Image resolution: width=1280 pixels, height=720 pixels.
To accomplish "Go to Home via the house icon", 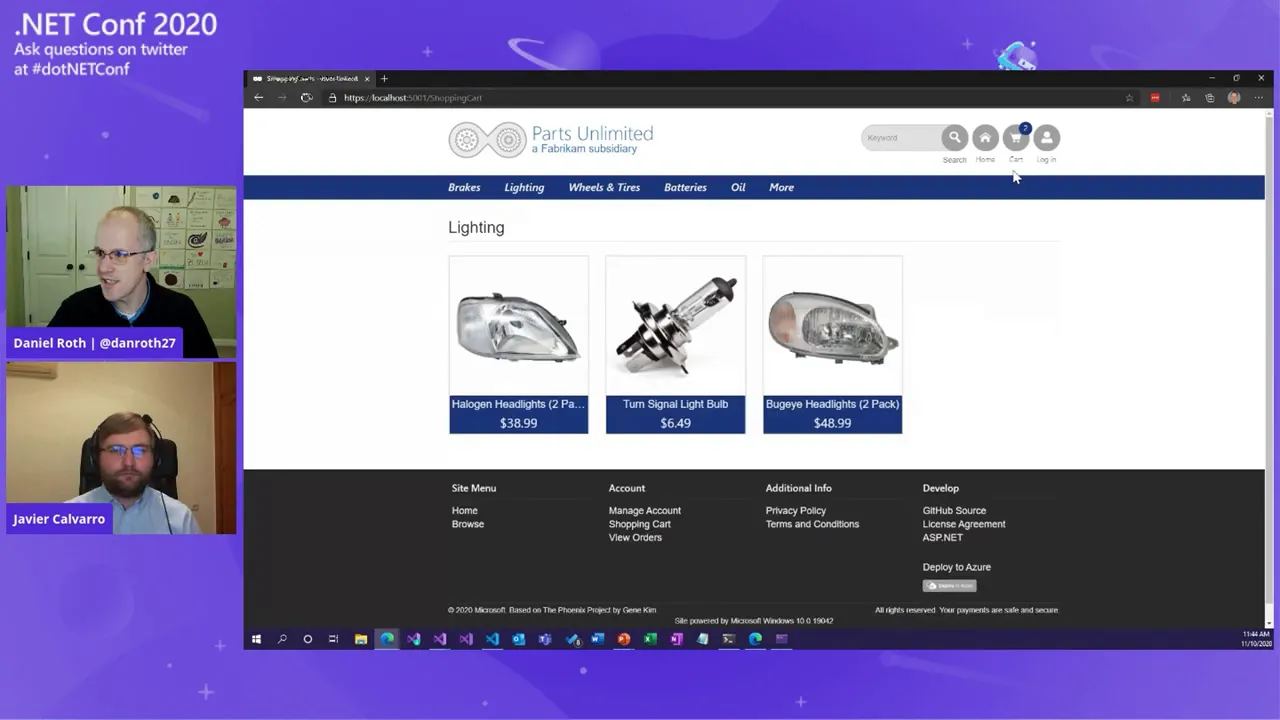I will 985,138.
